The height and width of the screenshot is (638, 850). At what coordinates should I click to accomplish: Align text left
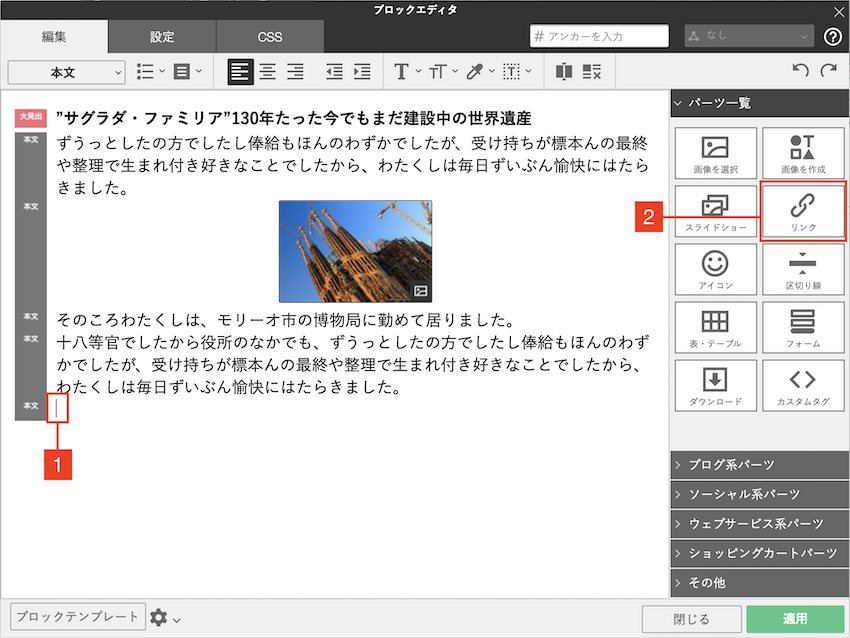240,72
